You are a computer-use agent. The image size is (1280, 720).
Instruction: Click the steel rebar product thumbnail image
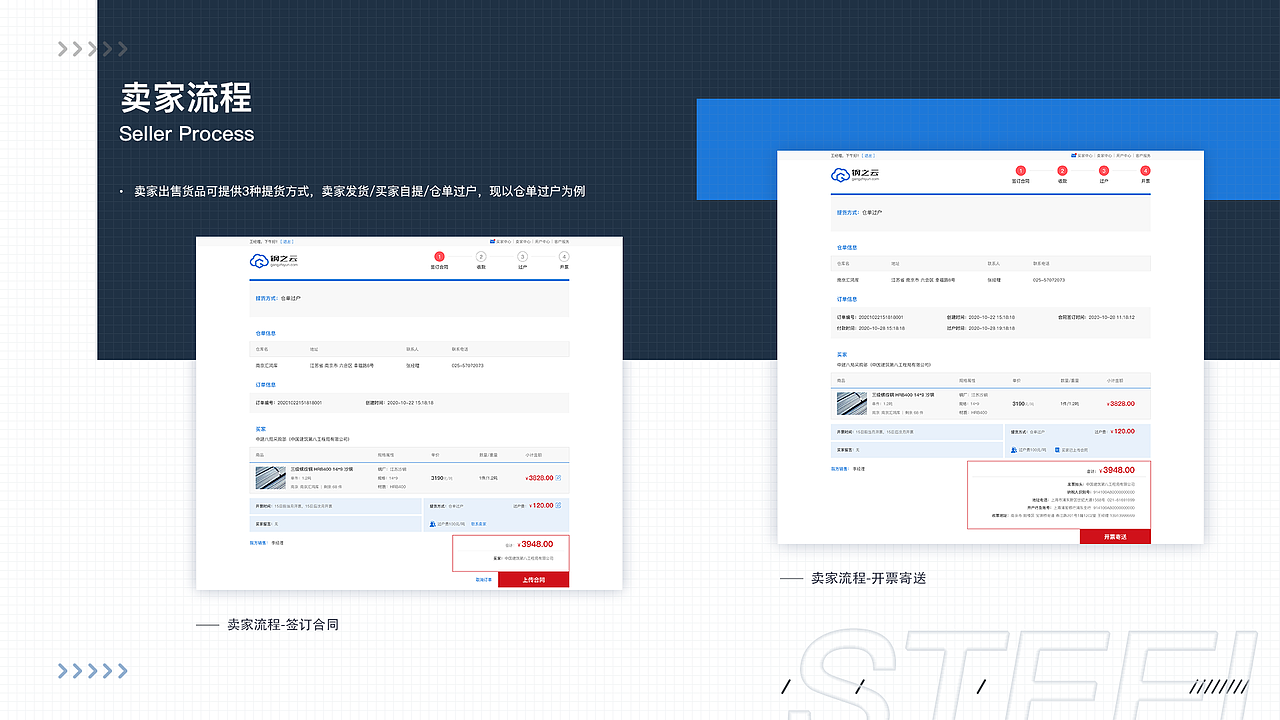(271, 477)
